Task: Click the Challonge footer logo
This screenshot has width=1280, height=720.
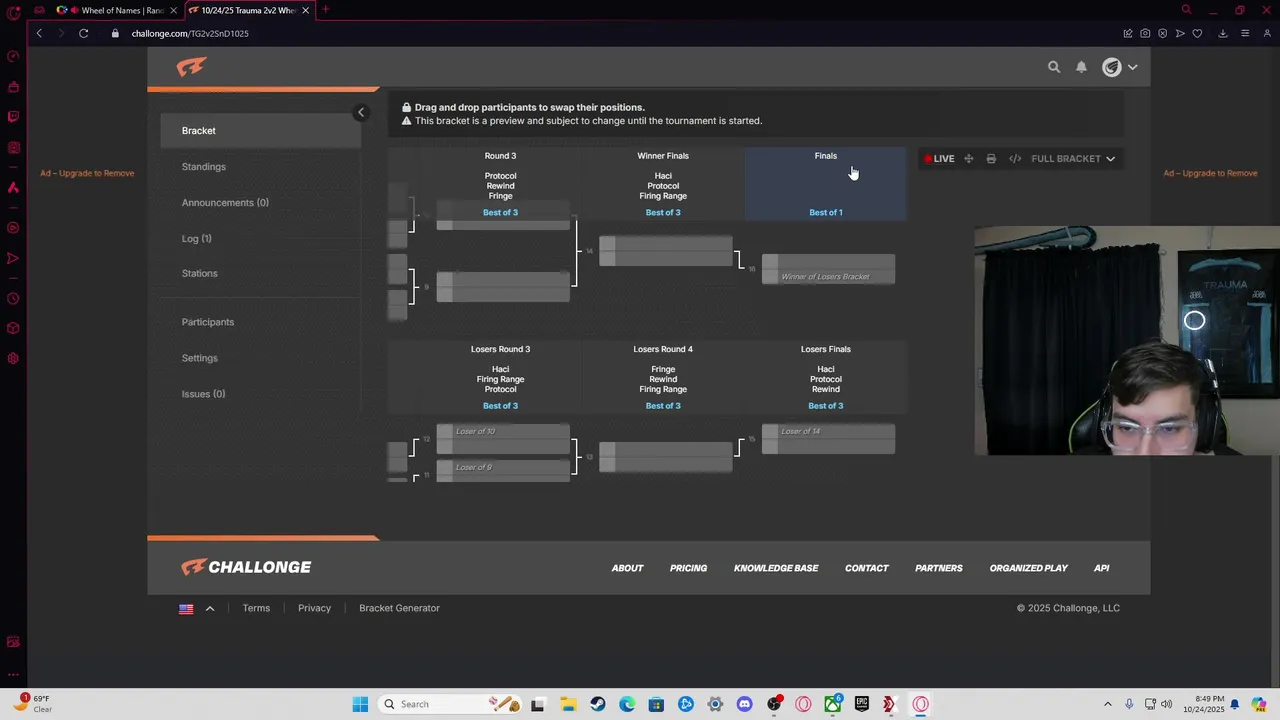Action: (x=246, y=567)
